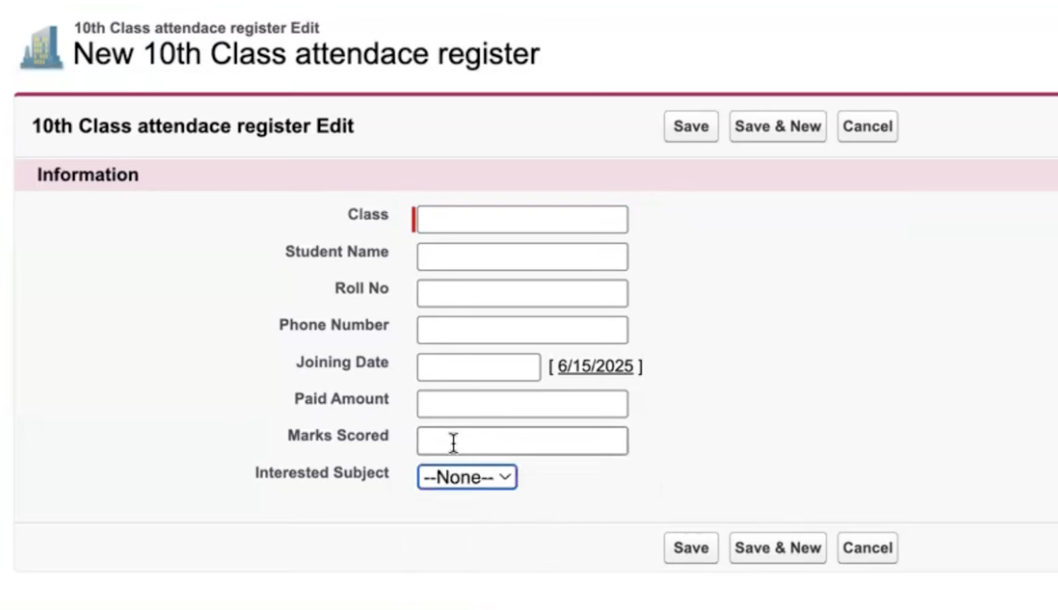
Task: Click the Interested Subject label
Action: [322, 473]
